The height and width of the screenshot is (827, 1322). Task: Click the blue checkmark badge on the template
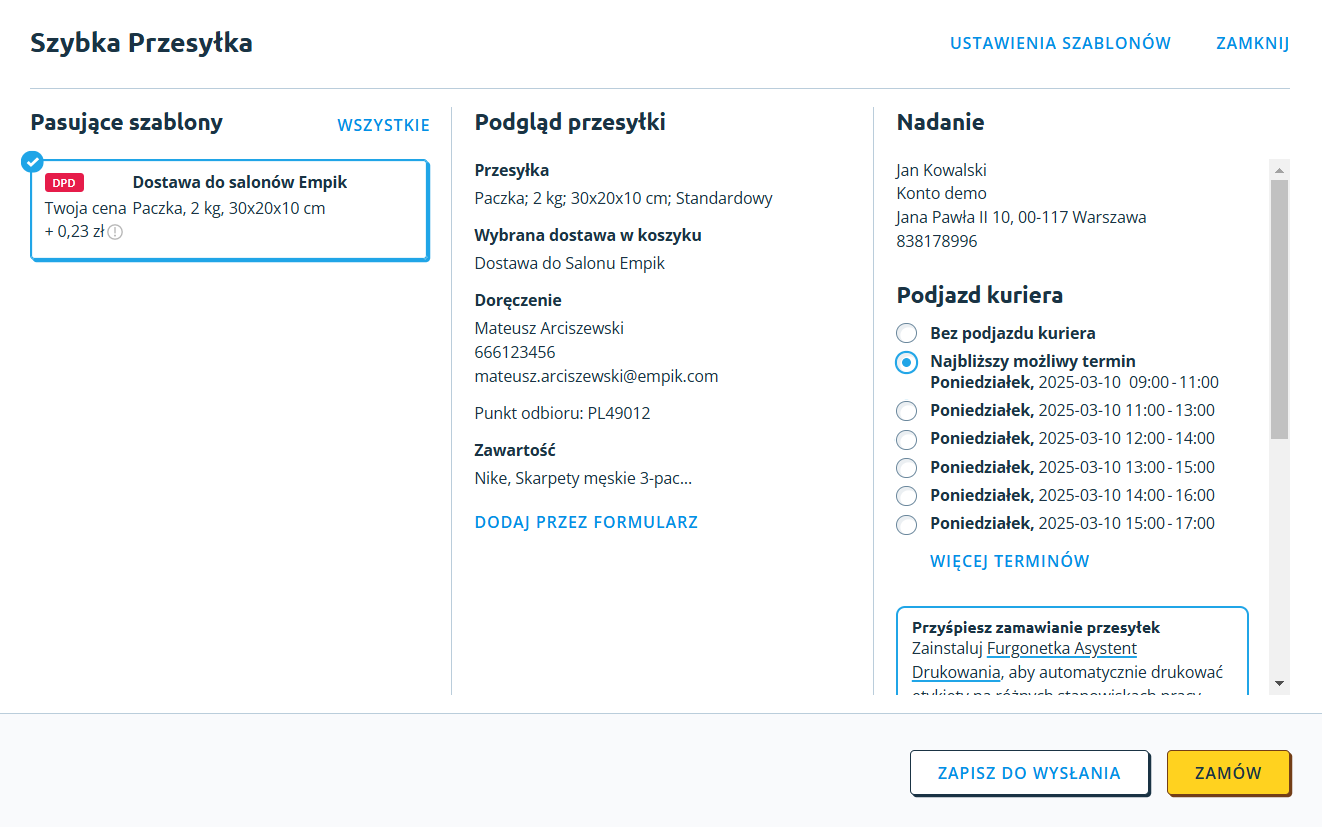click(32, 161)
